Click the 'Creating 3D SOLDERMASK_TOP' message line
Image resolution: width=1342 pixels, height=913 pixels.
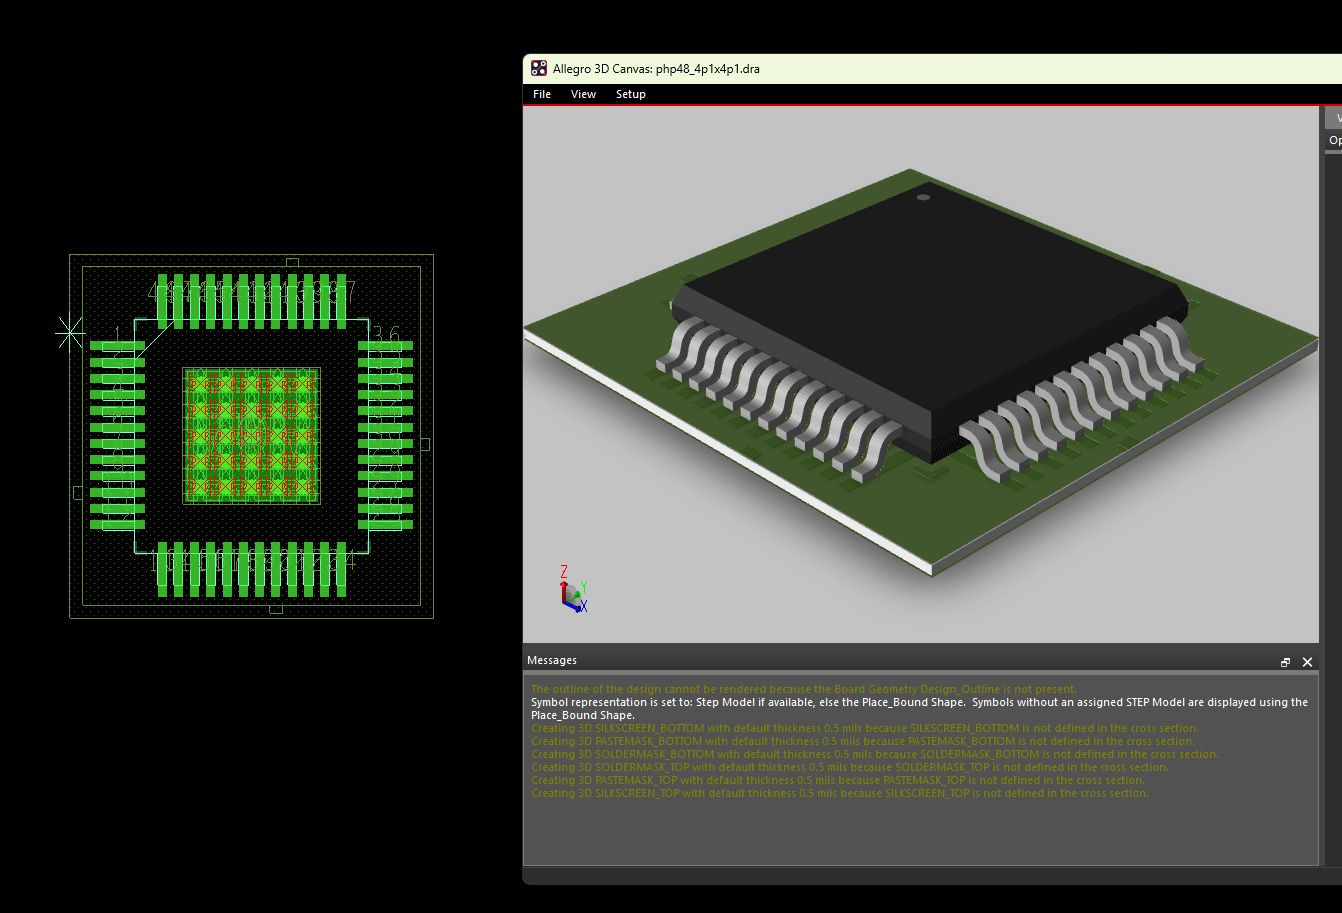(x=850, y=767)
